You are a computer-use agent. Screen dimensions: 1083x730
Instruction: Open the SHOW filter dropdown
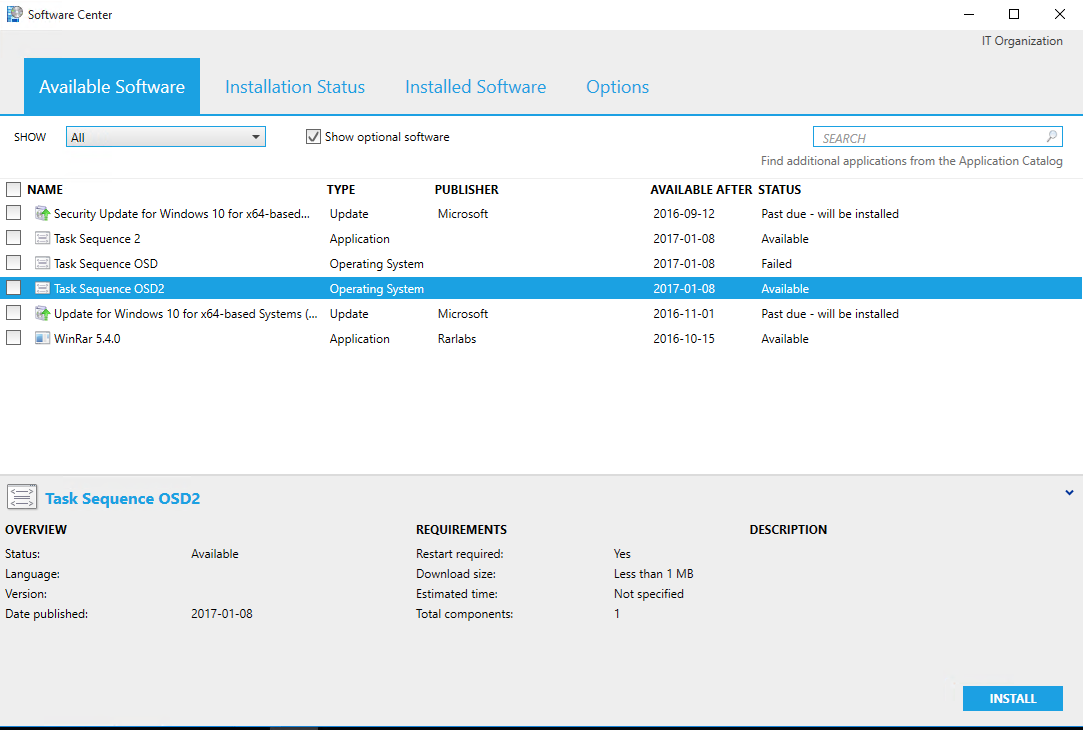(x=256, y=137)
